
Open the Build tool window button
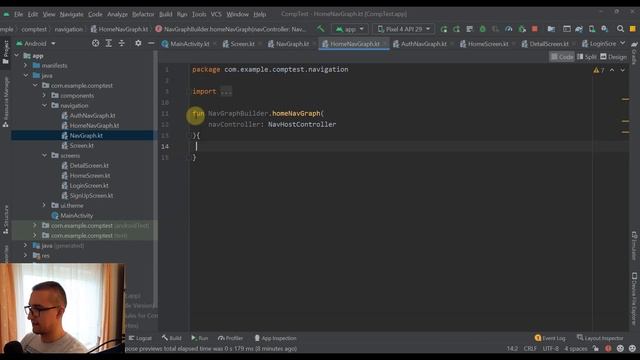[x=171, y=338]
